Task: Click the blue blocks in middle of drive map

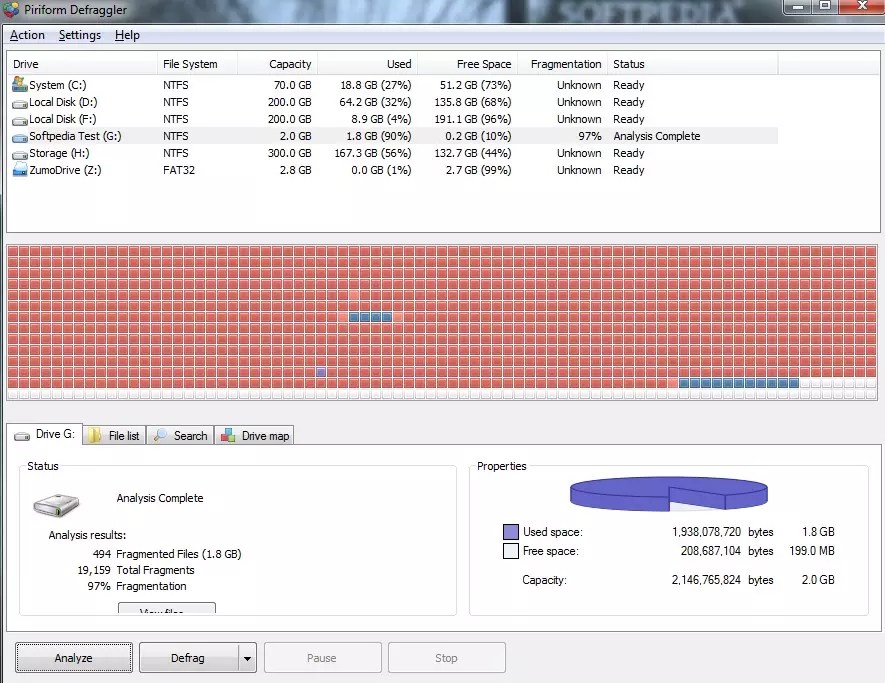Action: [370, 317]
